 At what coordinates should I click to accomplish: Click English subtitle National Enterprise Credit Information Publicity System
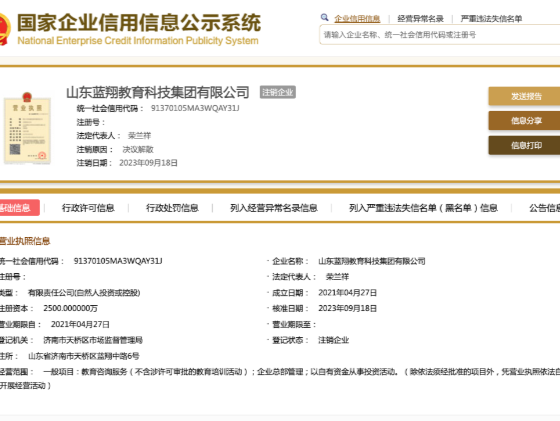pos(138,41)
